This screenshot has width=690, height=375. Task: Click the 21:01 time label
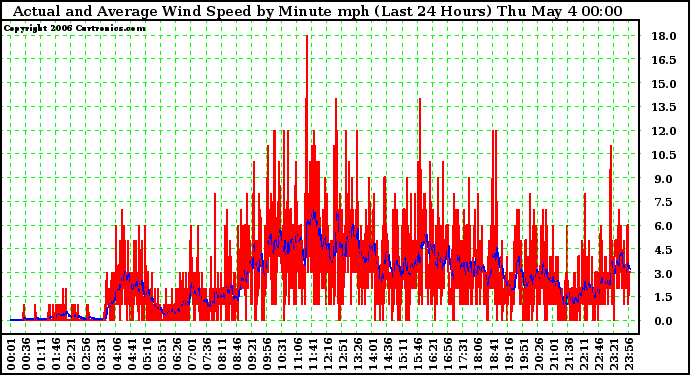[554, 355]
